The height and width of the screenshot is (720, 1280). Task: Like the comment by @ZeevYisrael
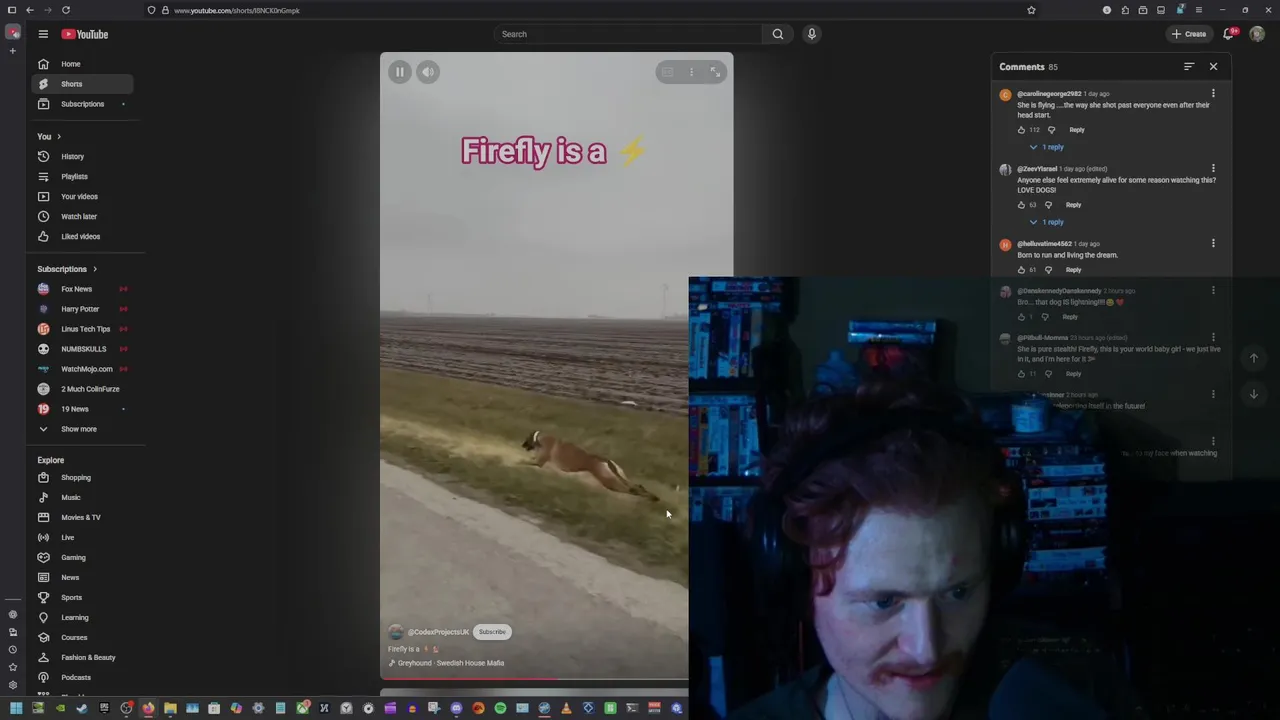[x=1021, y=205]
